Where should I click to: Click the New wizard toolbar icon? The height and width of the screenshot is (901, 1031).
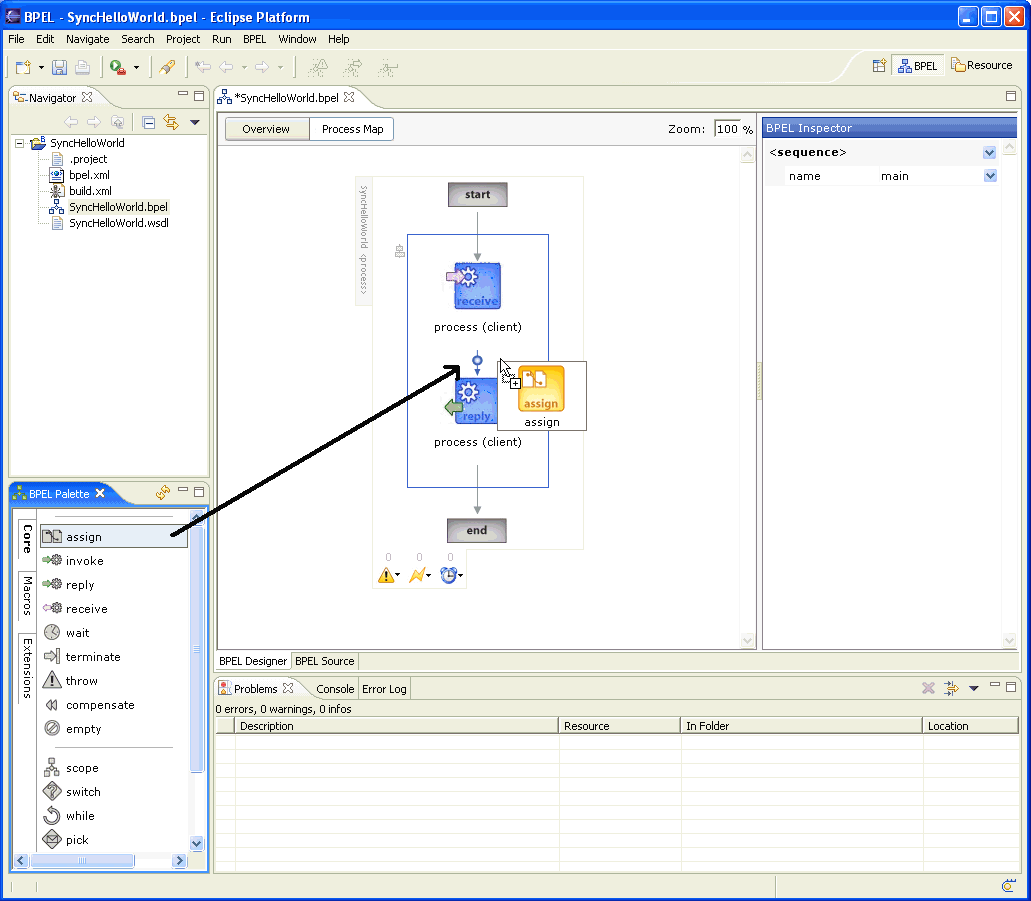pos(24,67)
